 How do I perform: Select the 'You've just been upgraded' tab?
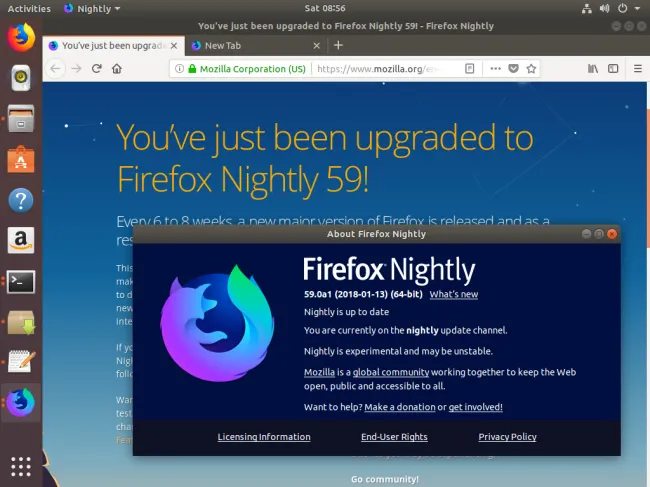(x=114, y=46)
